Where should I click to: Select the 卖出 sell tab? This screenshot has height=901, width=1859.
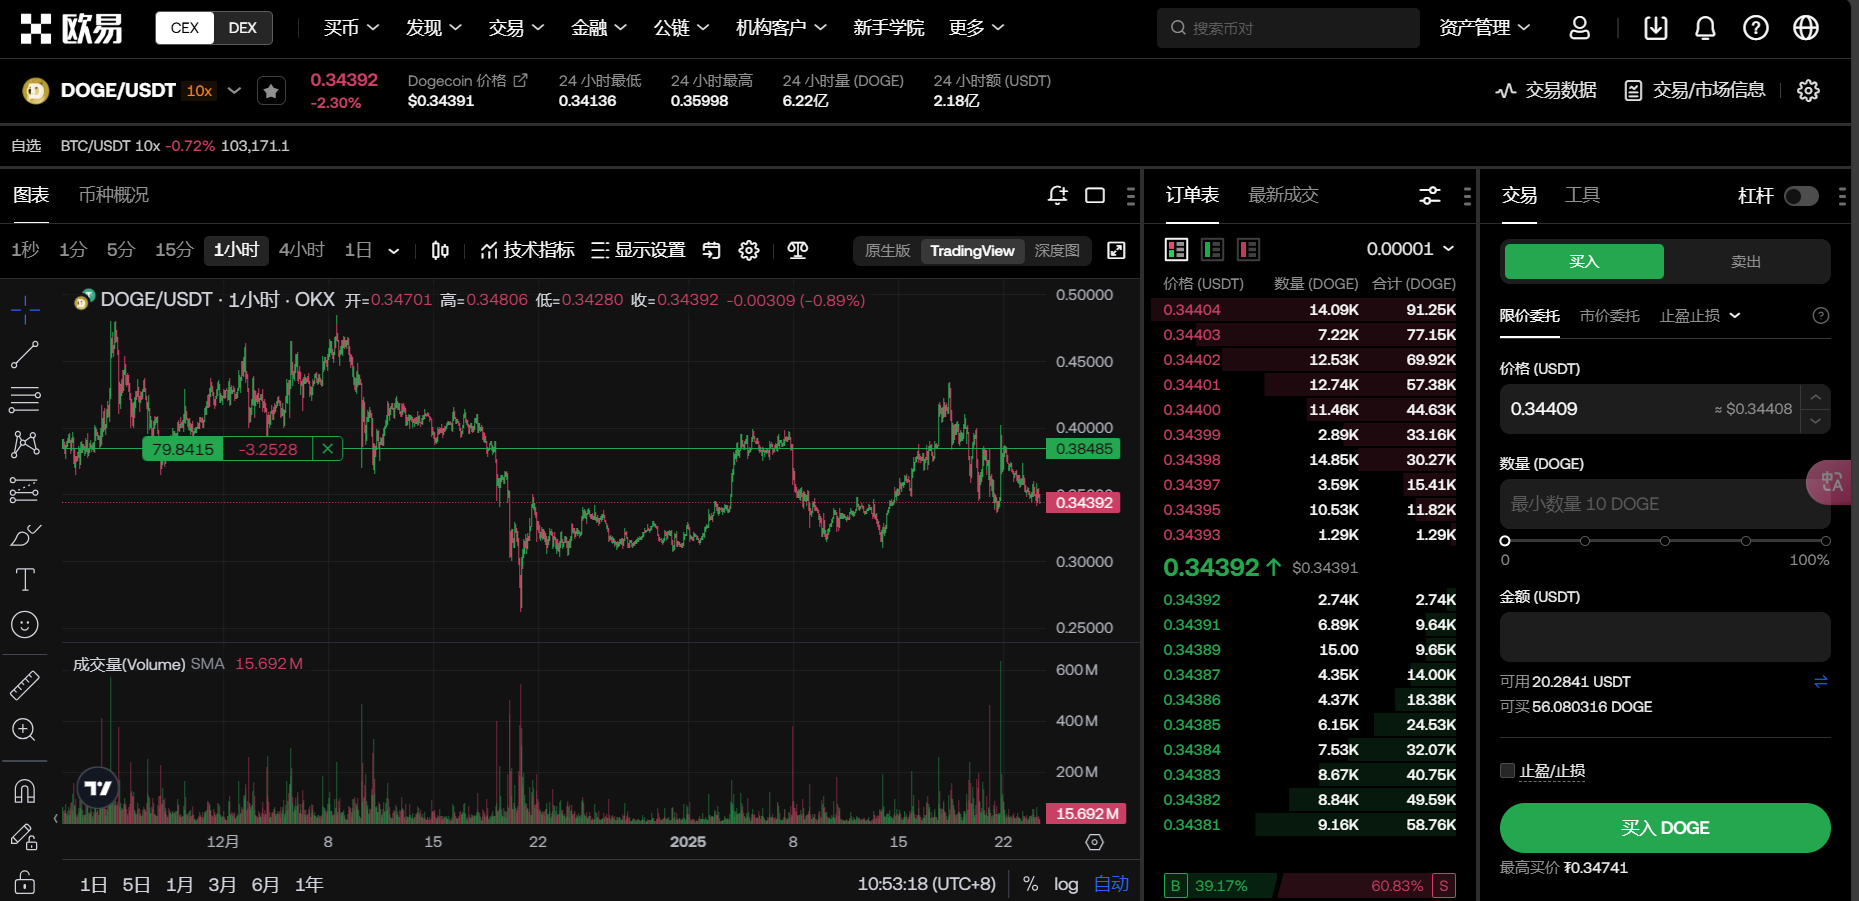point(1746,262)
